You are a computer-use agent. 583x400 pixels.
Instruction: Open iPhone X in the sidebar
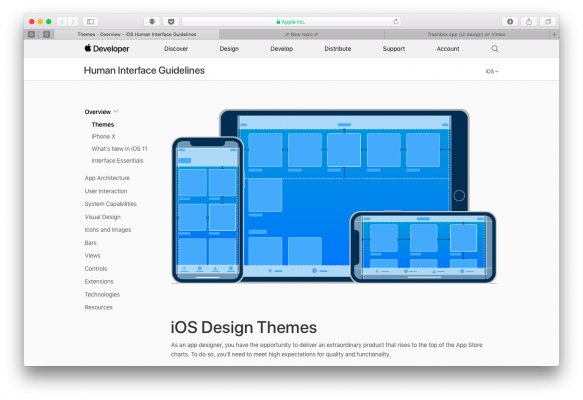click(103, 136)
